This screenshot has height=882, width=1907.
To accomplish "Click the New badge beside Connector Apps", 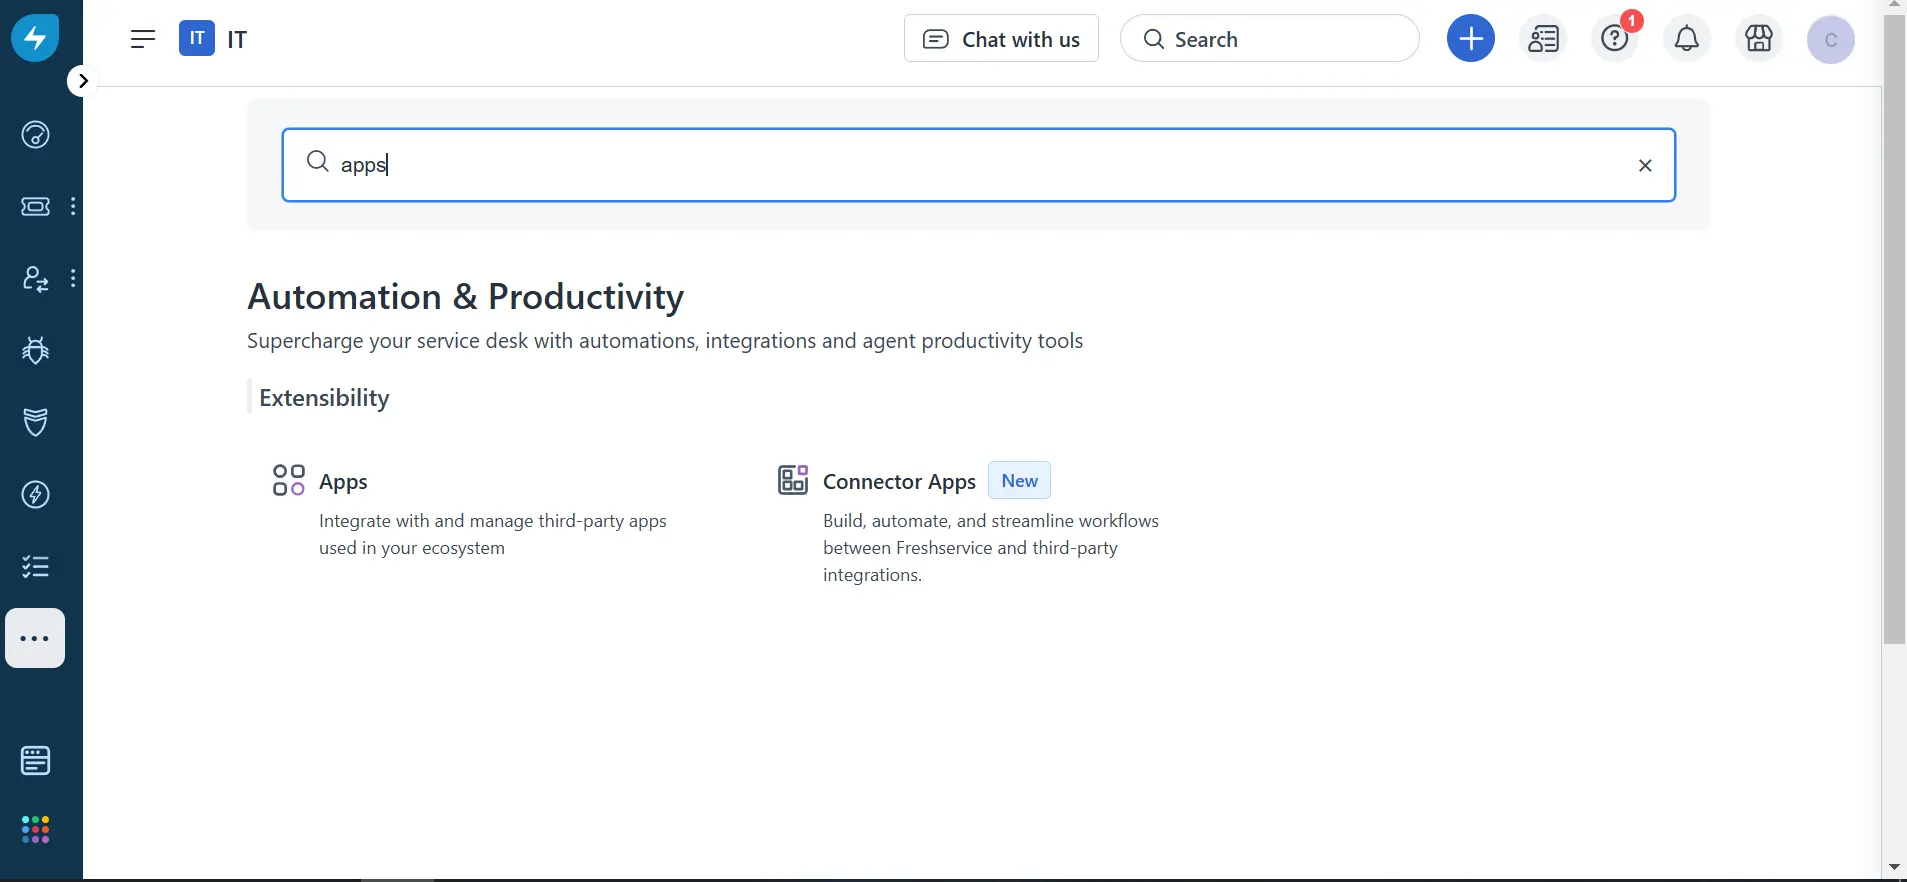I will click(1019, 480).
